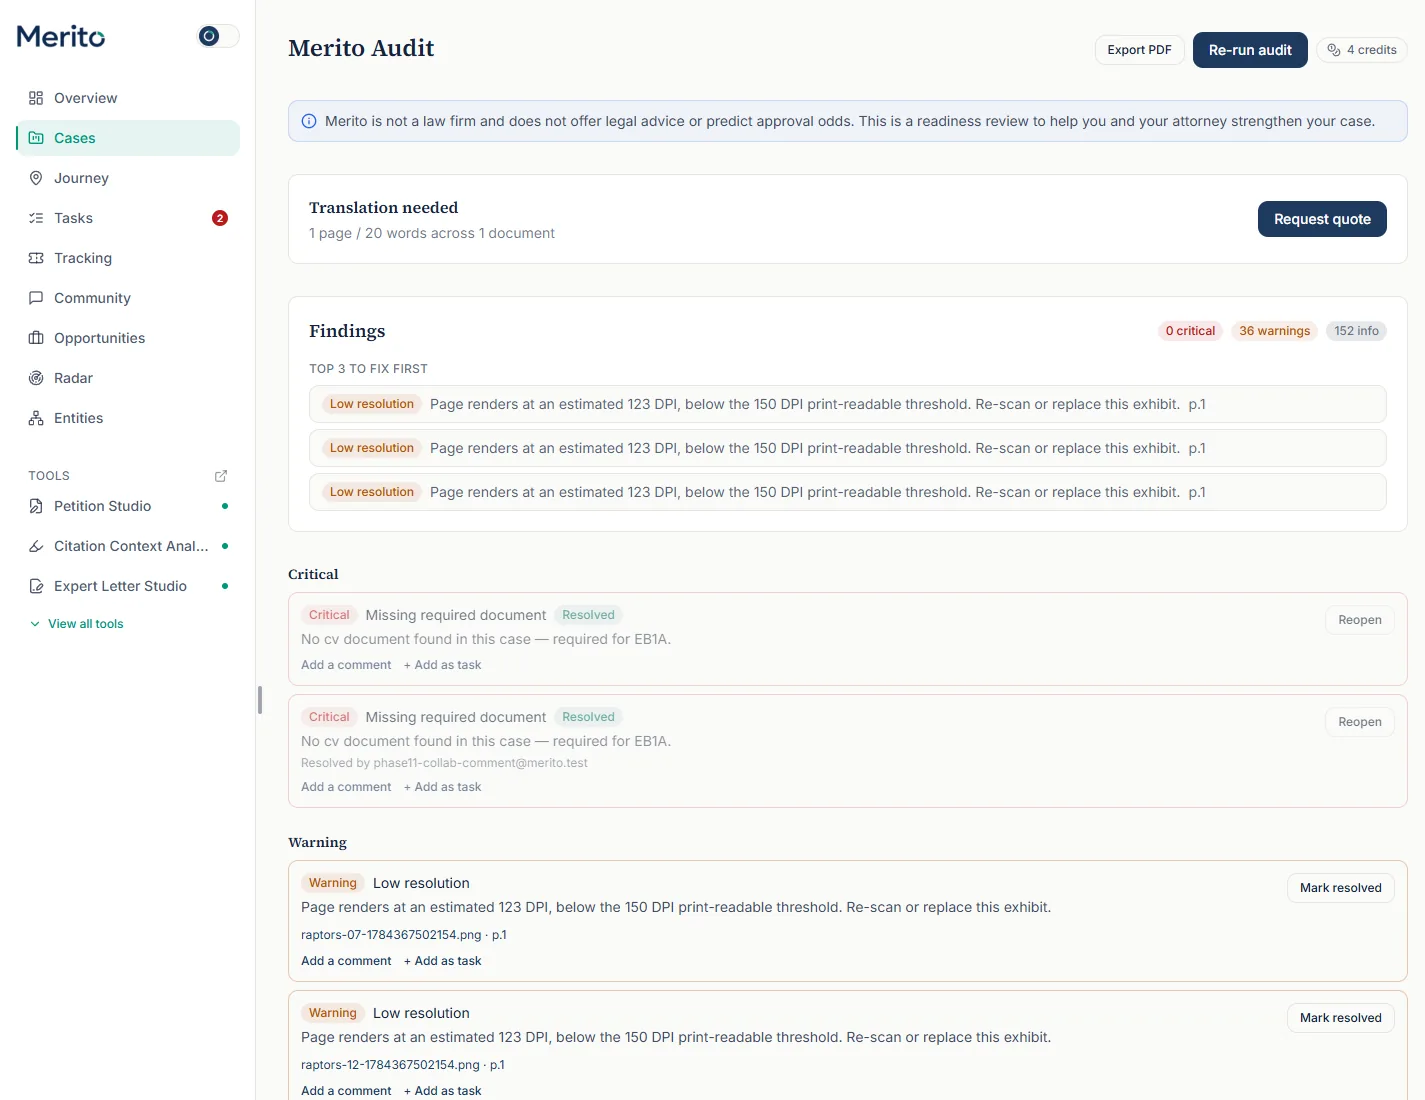Viewport: 1425px width, 1100px height.
Task: Add first critical finding as task
Action: pyautogui.click(x=442, y=665)
